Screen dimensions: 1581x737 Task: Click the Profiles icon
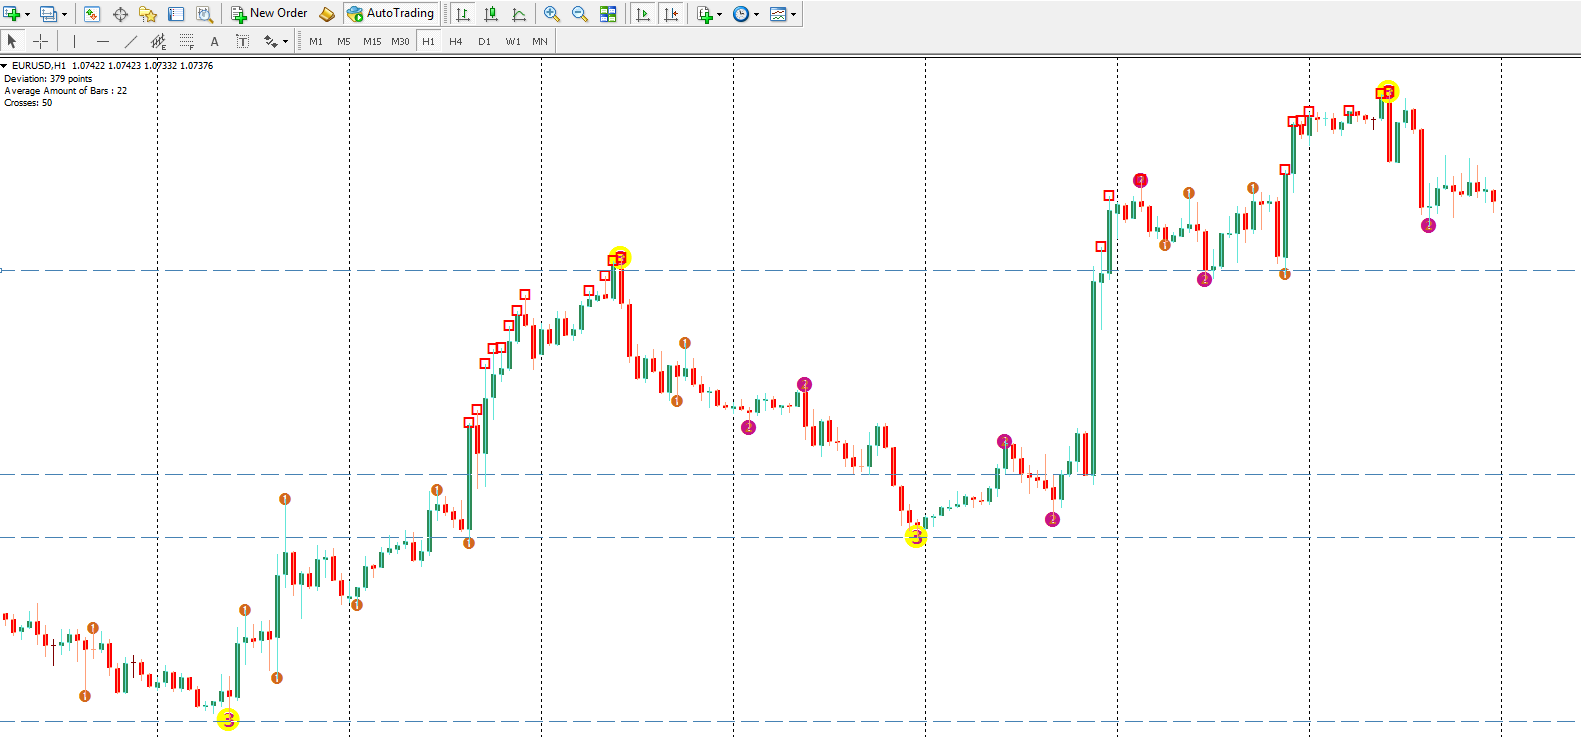point(48,14)
